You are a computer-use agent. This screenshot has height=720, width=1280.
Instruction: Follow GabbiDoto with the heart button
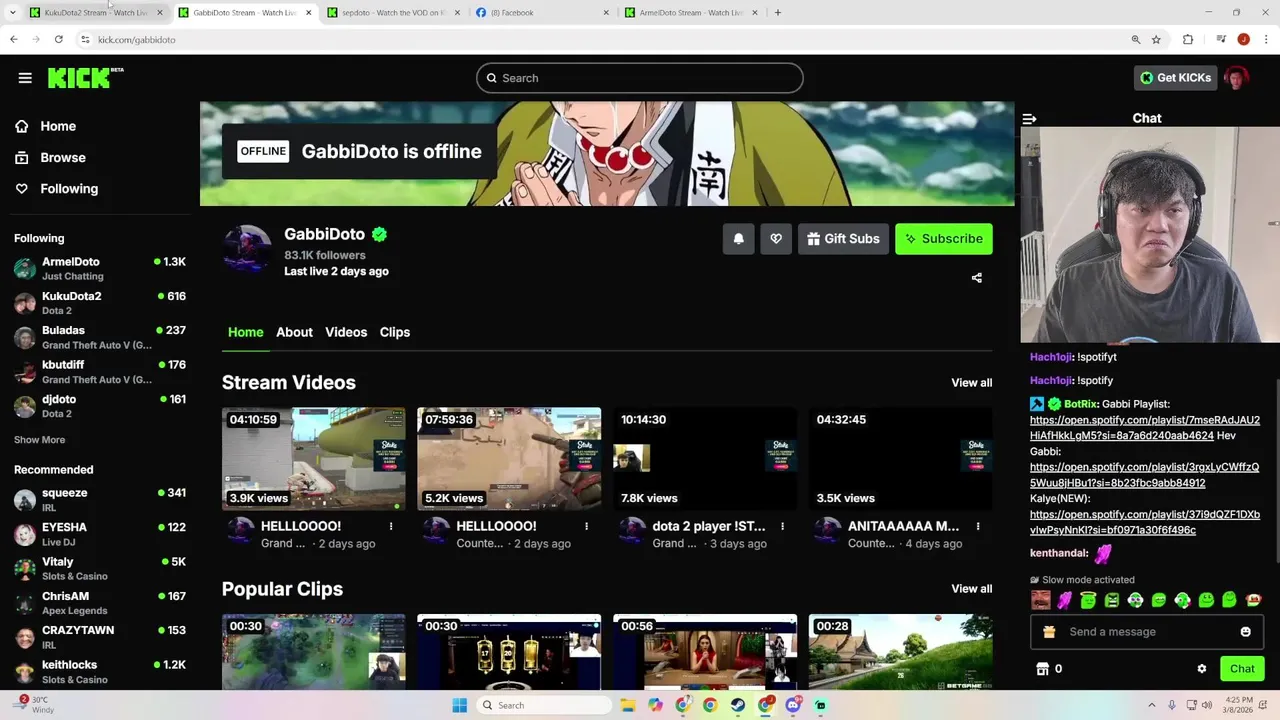tap(776, 239)
